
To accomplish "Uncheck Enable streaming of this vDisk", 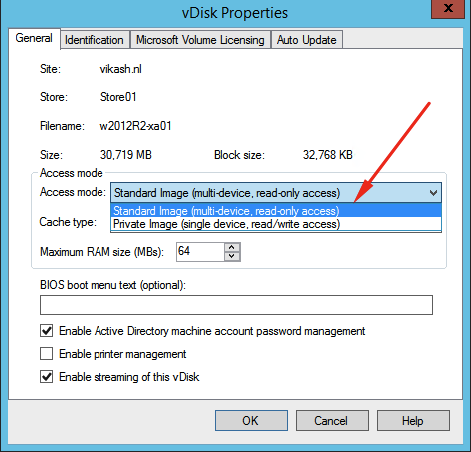I will 46,377.
